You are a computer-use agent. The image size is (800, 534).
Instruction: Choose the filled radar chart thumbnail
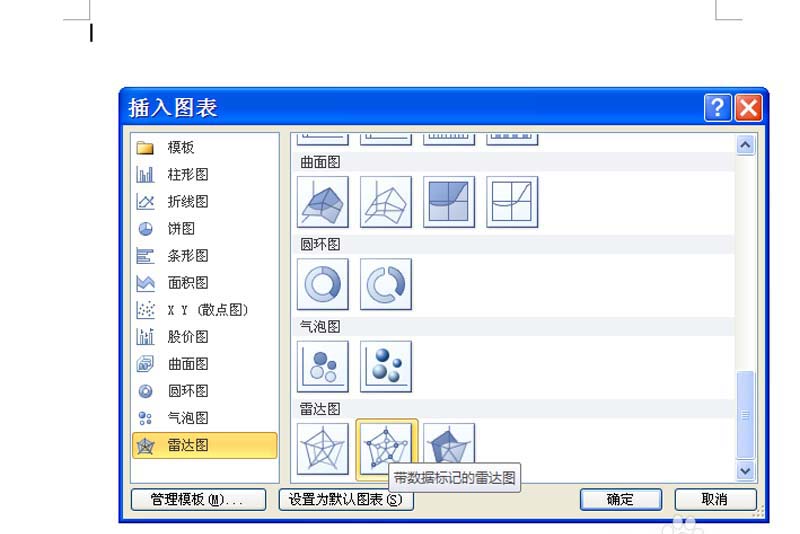pos(449,443)
